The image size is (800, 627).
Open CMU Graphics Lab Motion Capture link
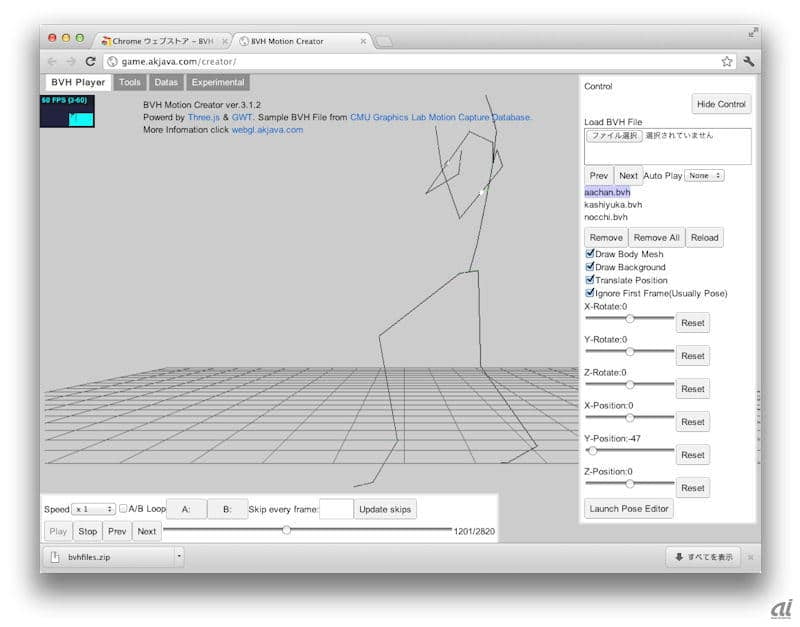point(440,117)
